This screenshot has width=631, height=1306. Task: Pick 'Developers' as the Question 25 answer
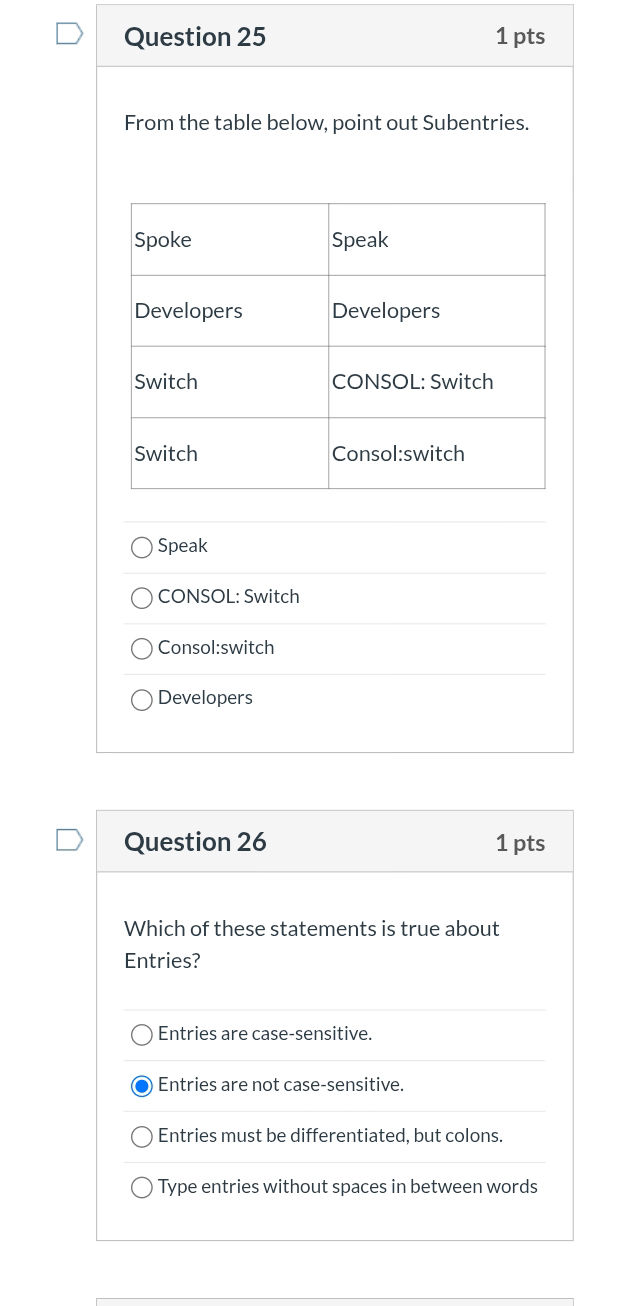pyautogui.click(x=141, y=700)
